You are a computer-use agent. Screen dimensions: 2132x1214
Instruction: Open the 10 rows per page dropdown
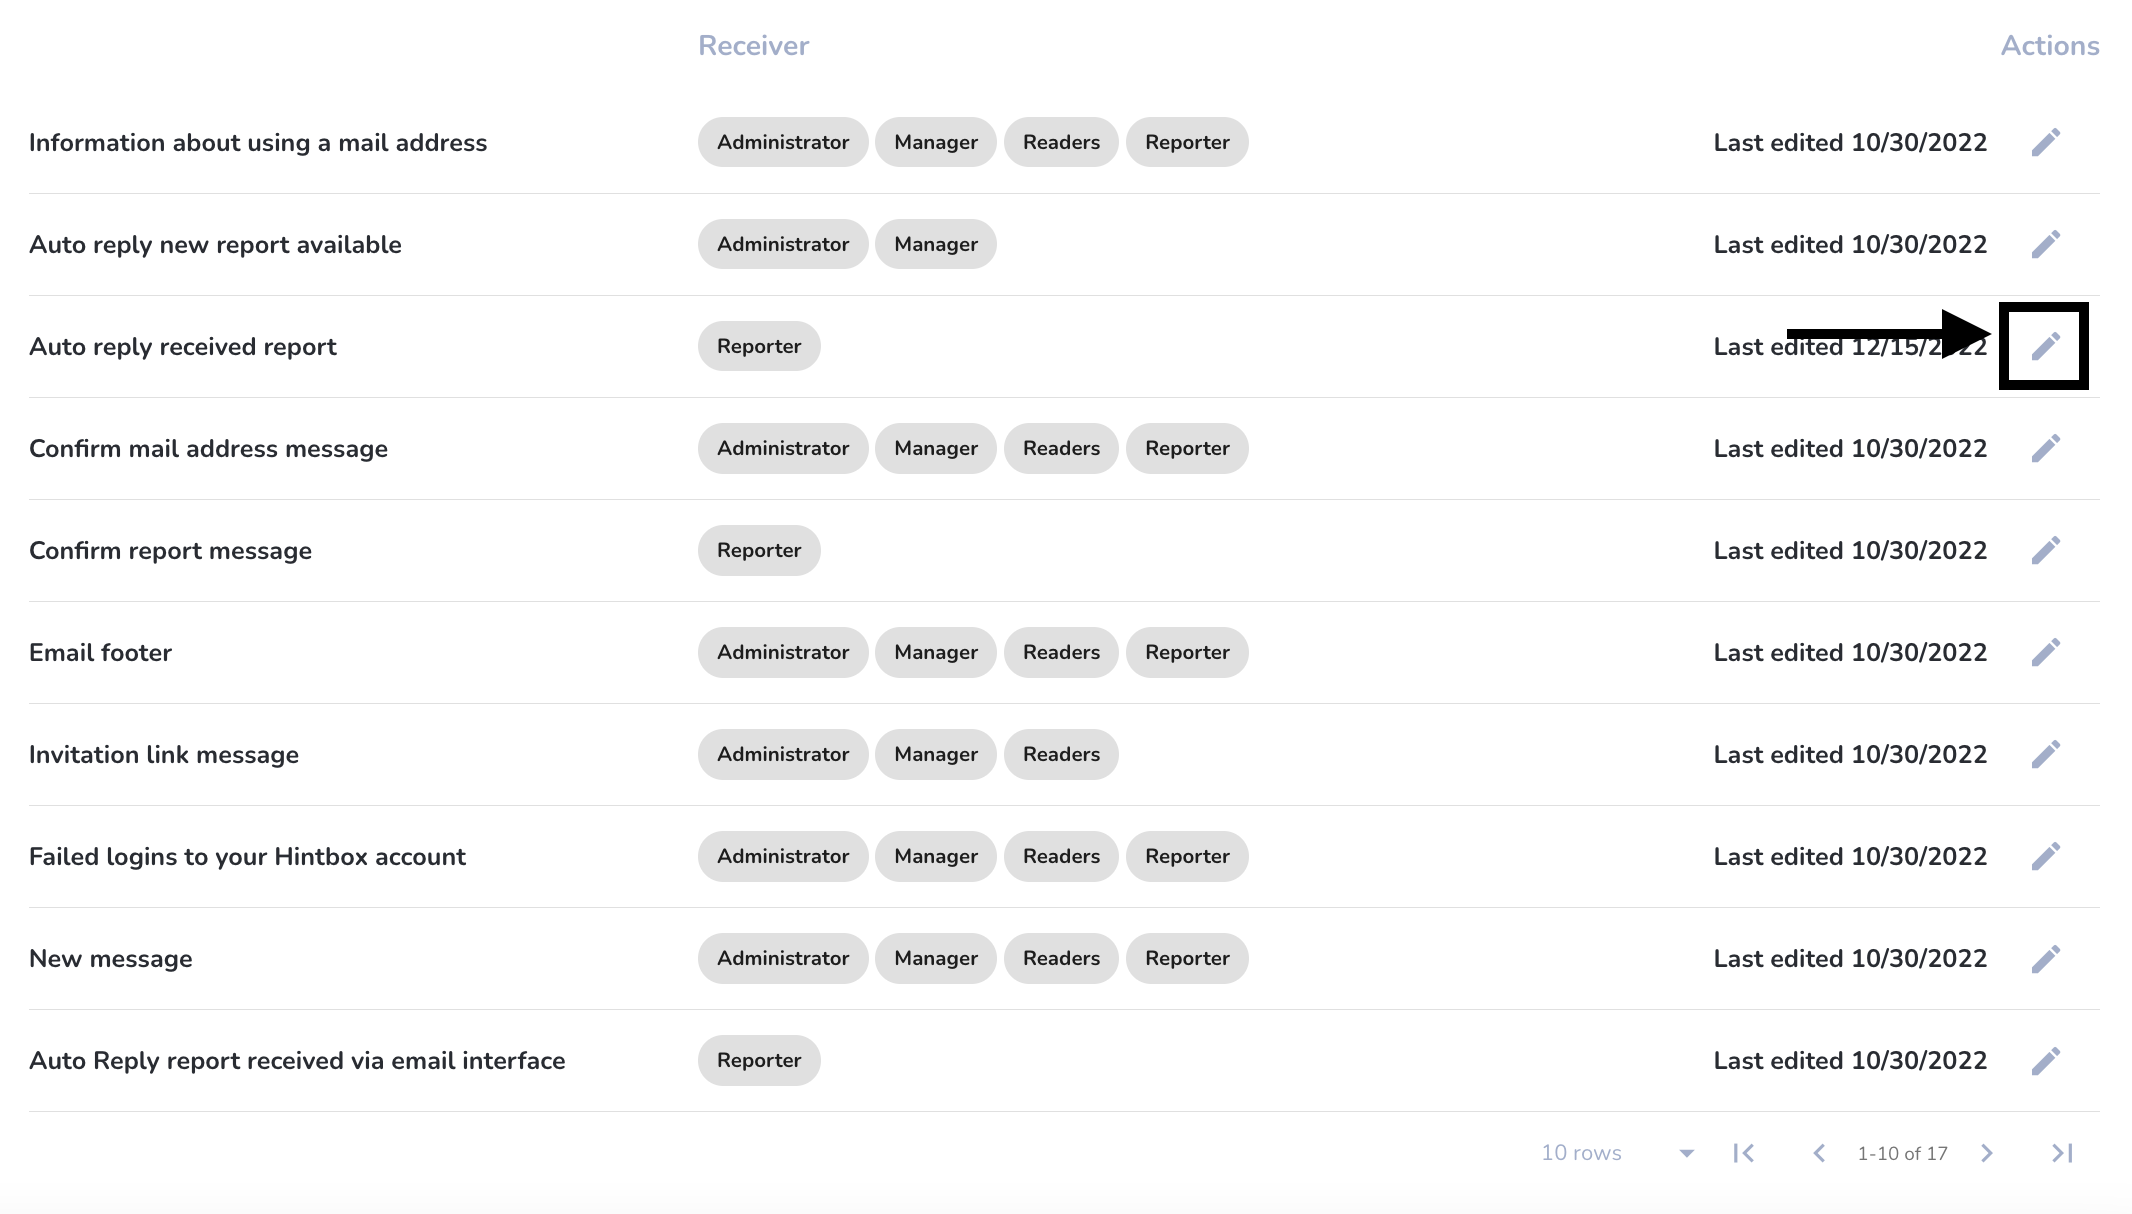(x=1618, y=1153)
